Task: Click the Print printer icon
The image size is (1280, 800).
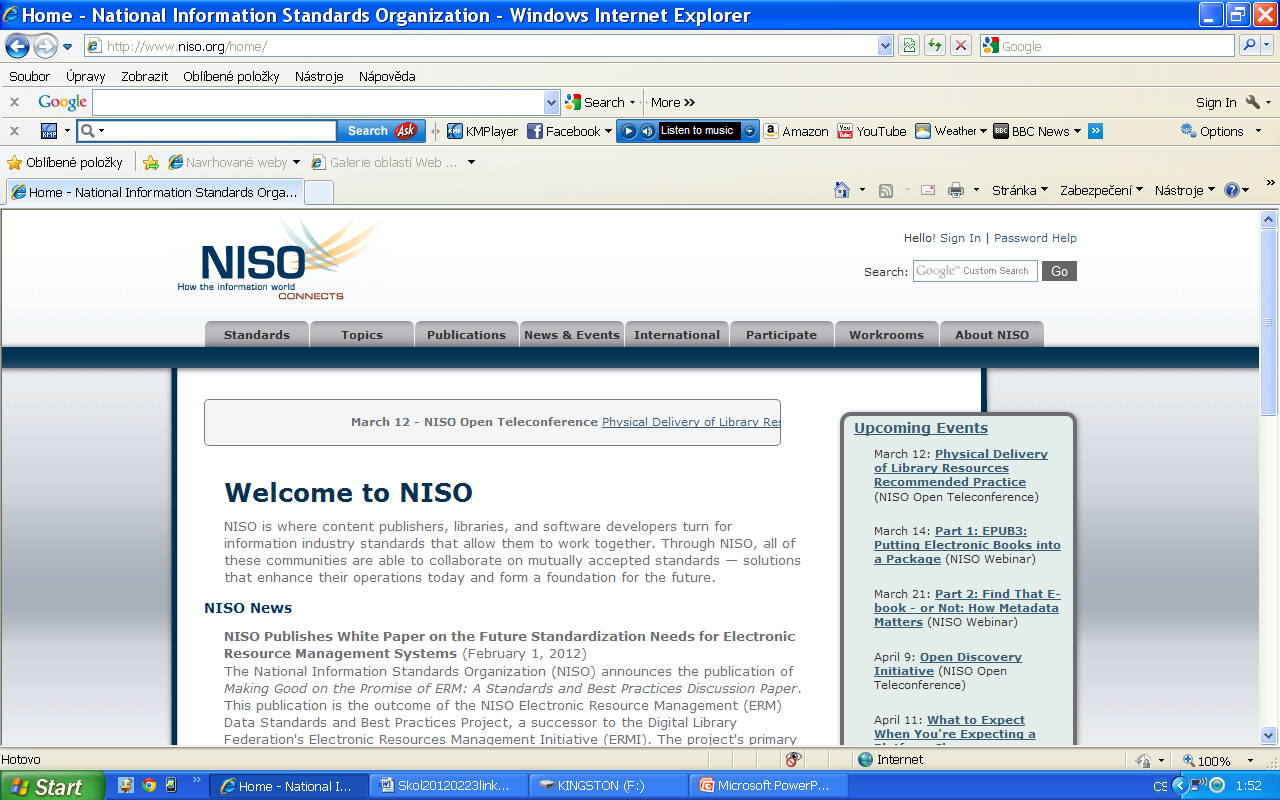Action: point(956,190)
